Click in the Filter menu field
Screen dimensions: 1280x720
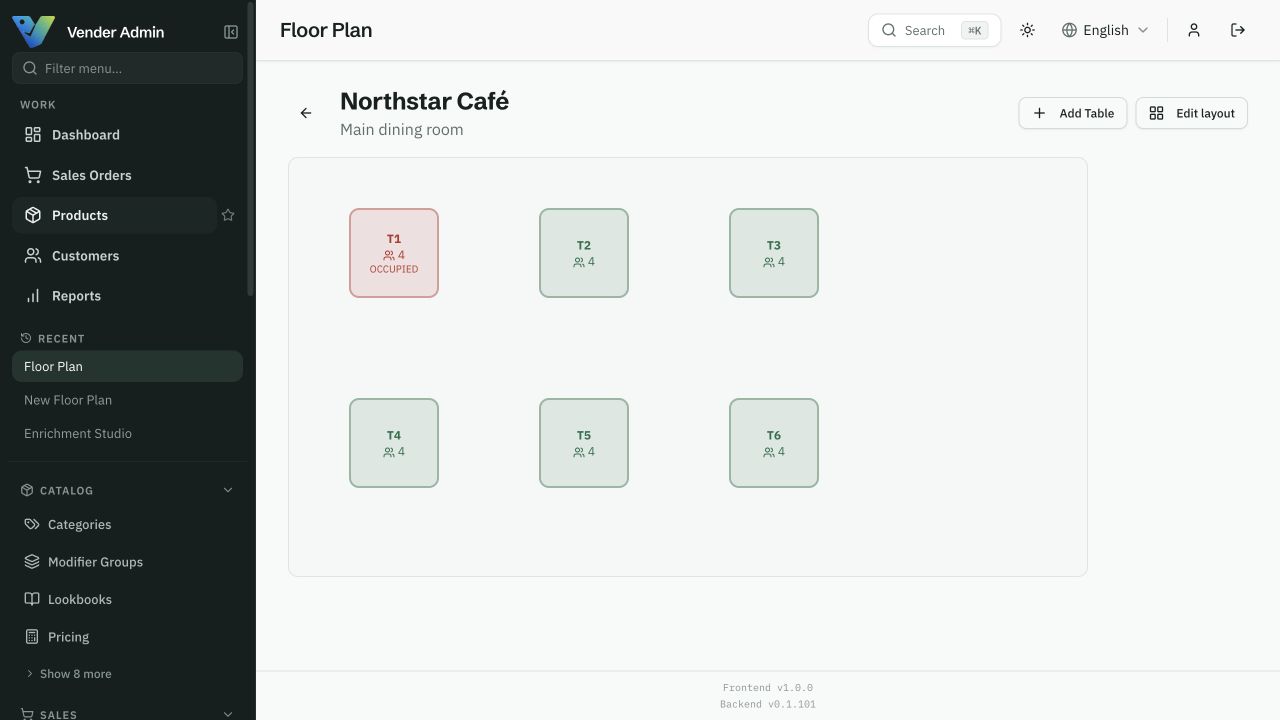click(127, 68)
